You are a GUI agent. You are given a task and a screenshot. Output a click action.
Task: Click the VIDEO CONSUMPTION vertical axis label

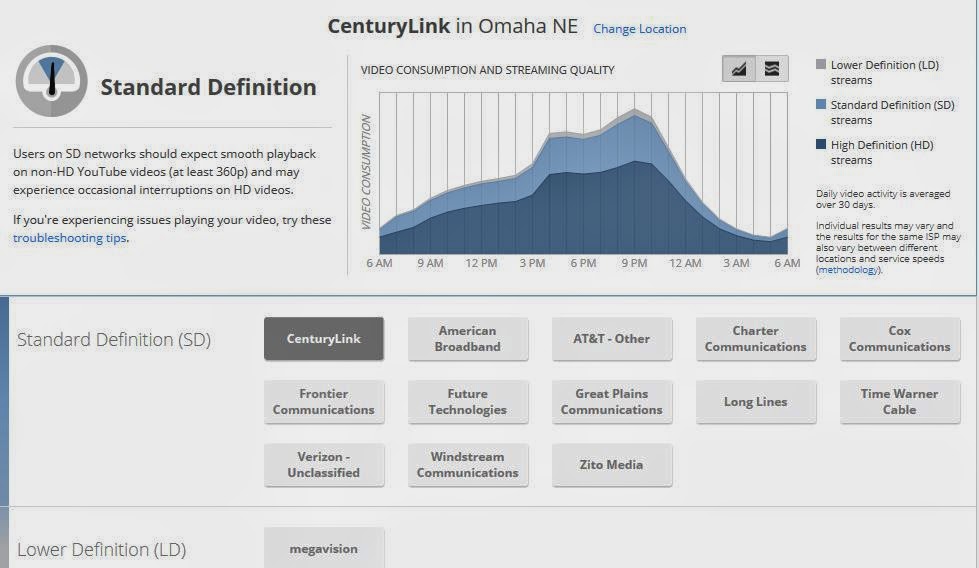(x=366, y=172)
